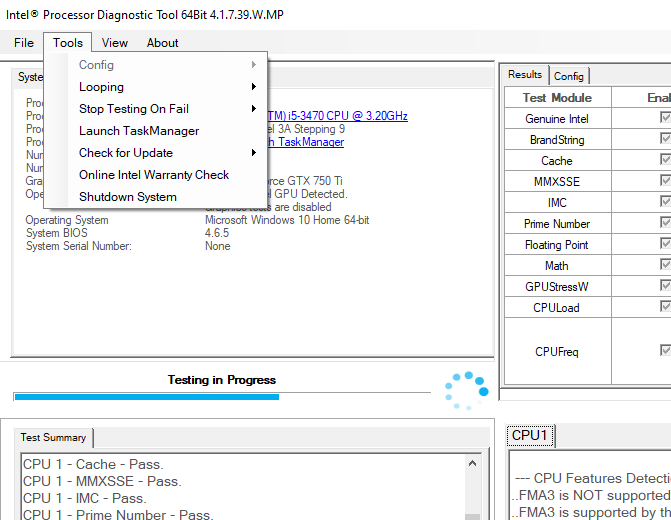The width and height of the screenshot is (671, 520).
Task: Select the Genuine Intel module cell
Action: point(557,119)
